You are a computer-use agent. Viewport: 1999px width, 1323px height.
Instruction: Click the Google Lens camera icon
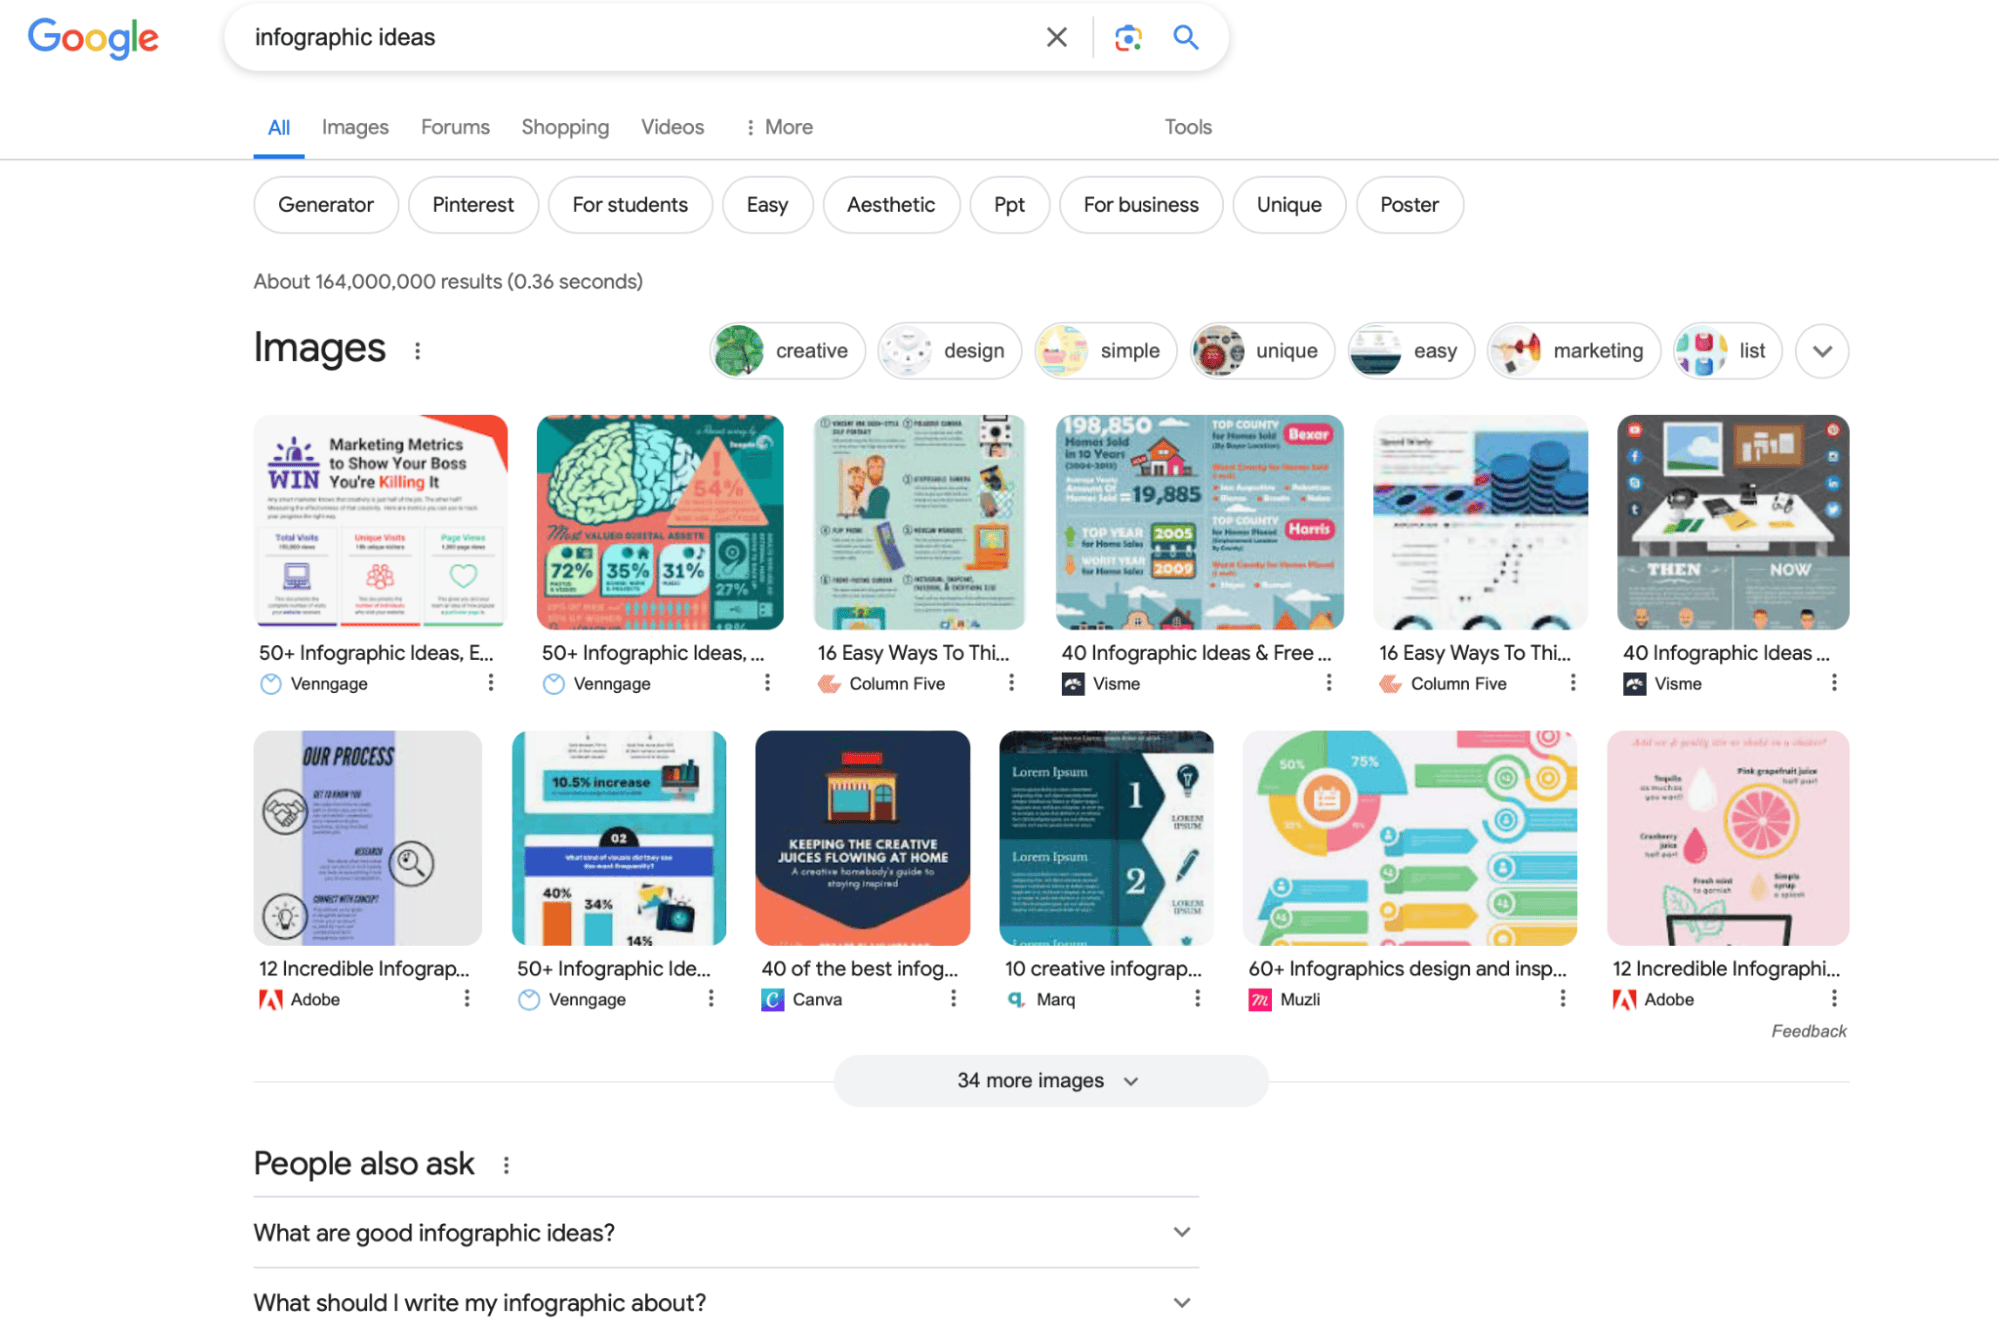click(x=1128, y=37)
